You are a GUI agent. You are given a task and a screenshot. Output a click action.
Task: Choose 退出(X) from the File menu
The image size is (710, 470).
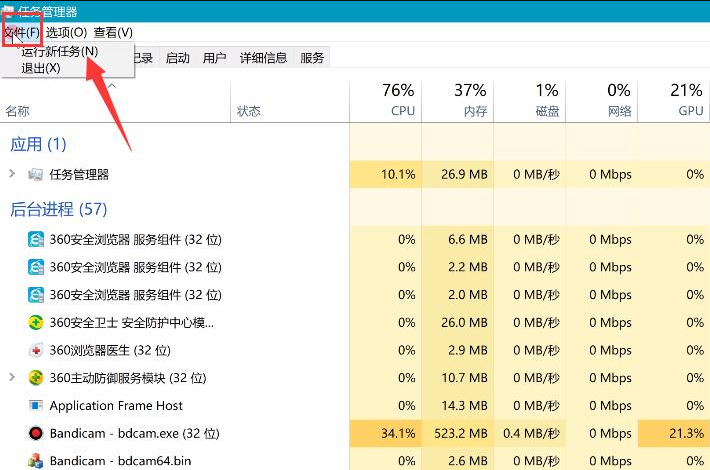41,68
